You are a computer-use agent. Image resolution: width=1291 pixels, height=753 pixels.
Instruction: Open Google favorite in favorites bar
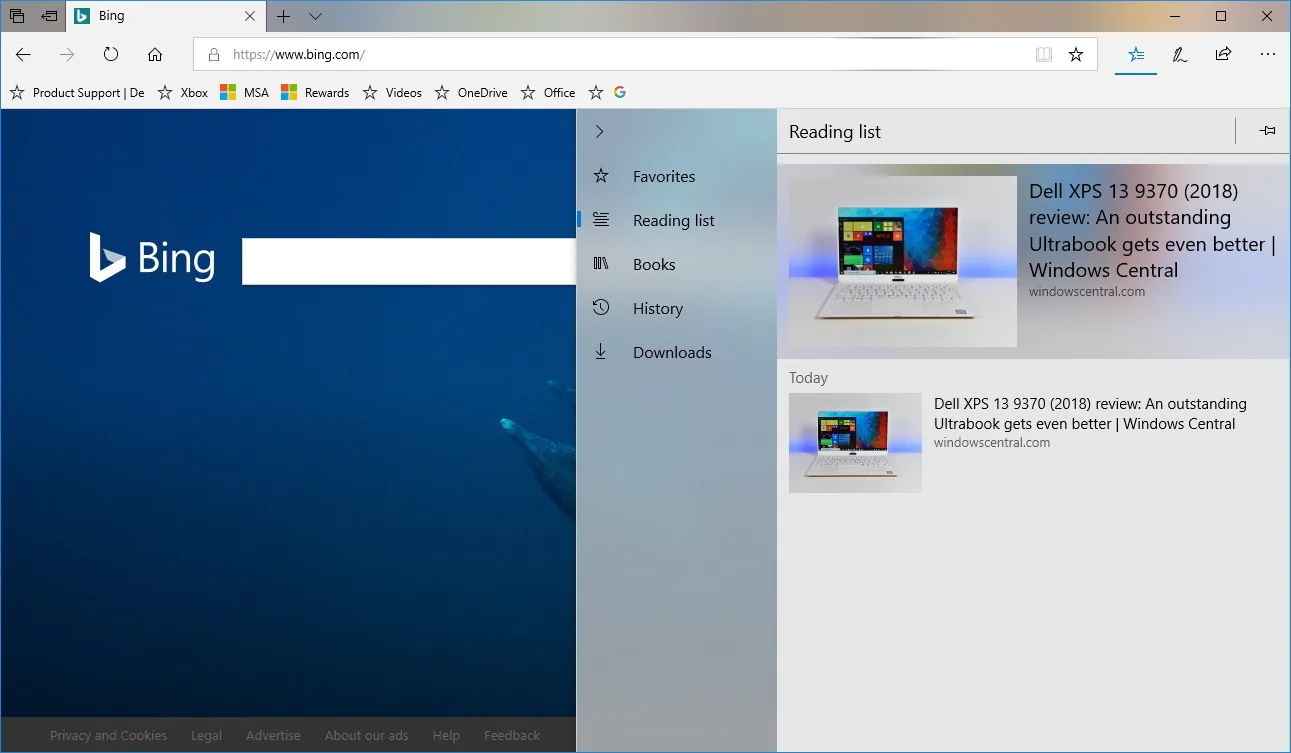[x=620, y=93]
